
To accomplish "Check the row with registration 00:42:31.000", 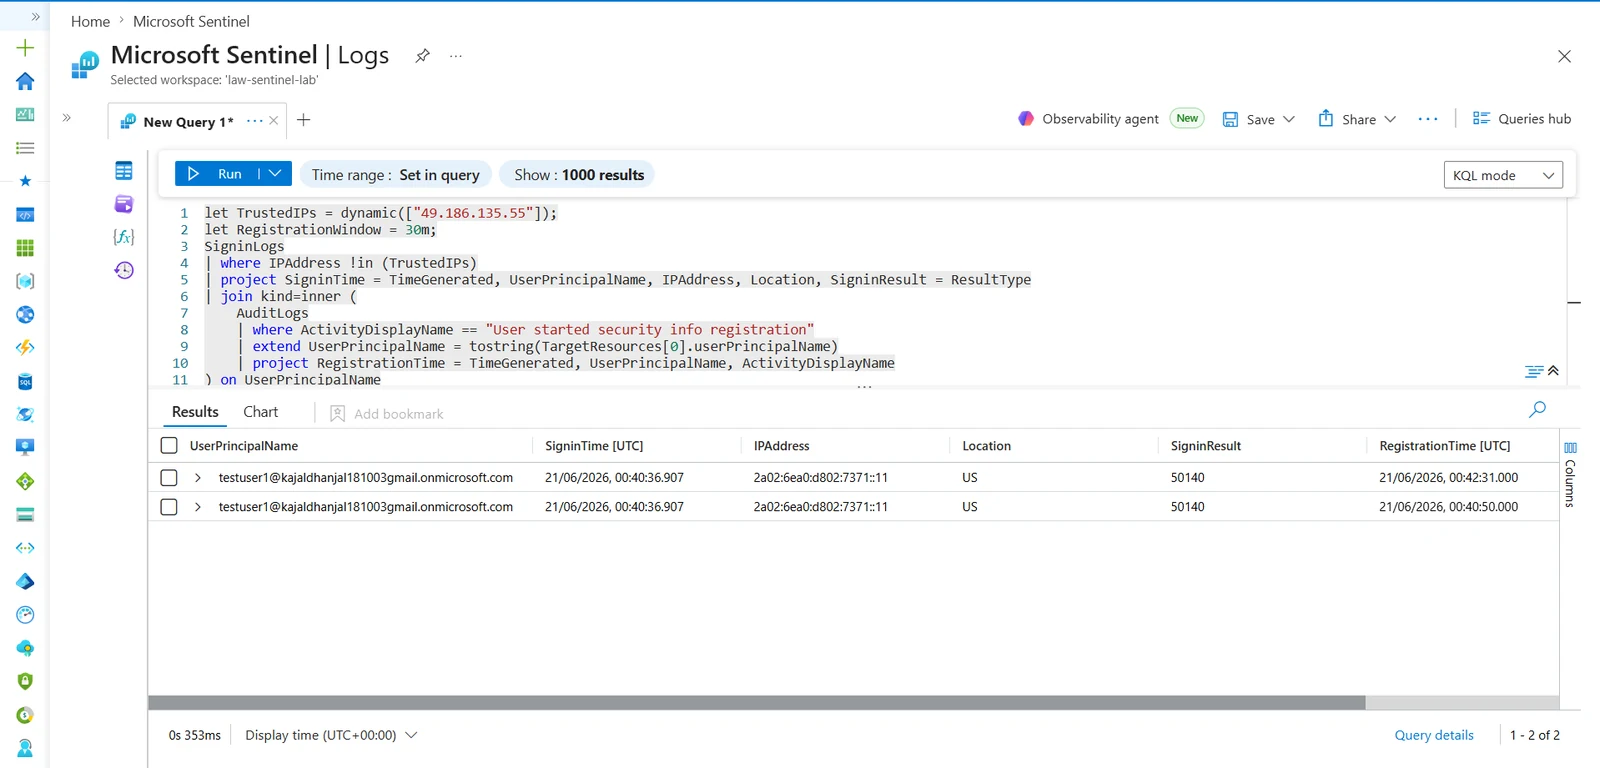I will coord(169,478).
